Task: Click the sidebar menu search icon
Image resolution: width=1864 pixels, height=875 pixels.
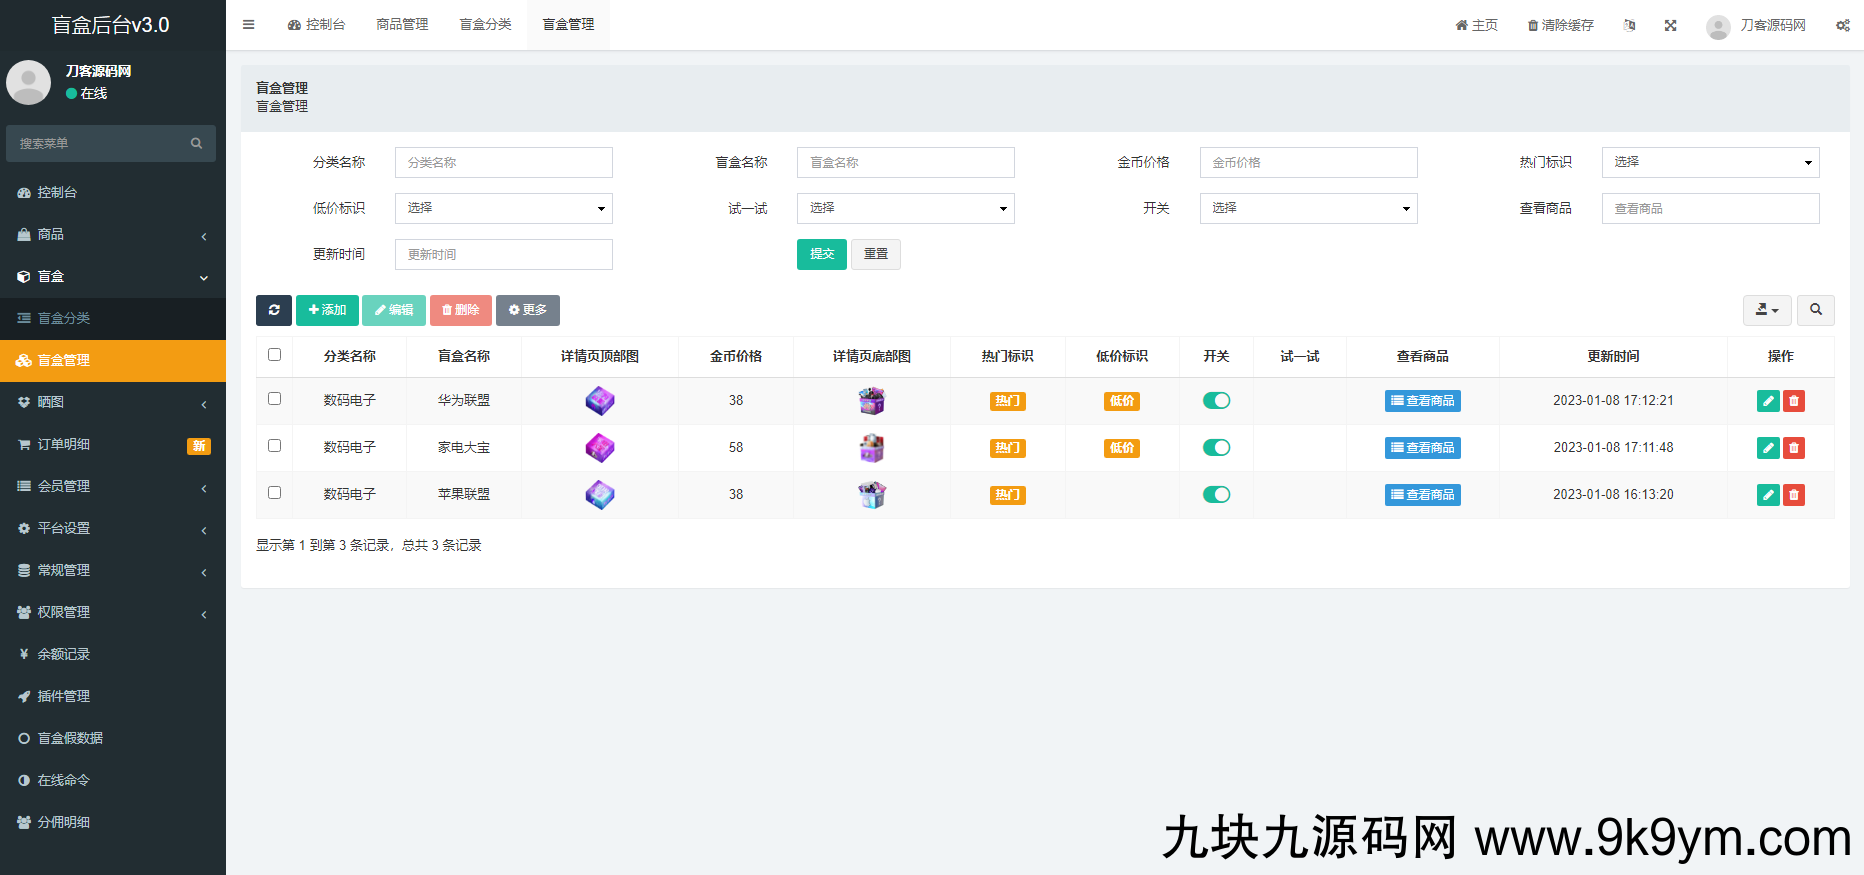Action: tap(196, 144)
